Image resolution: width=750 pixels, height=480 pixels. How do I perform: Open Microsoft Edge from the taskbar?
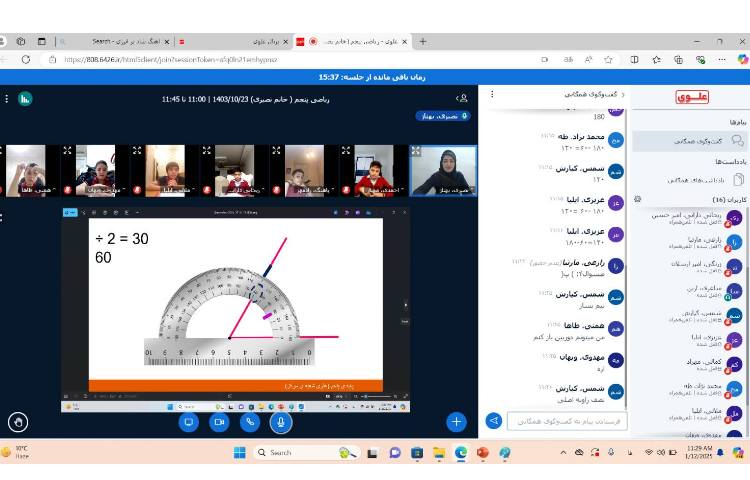click(461, 452)
